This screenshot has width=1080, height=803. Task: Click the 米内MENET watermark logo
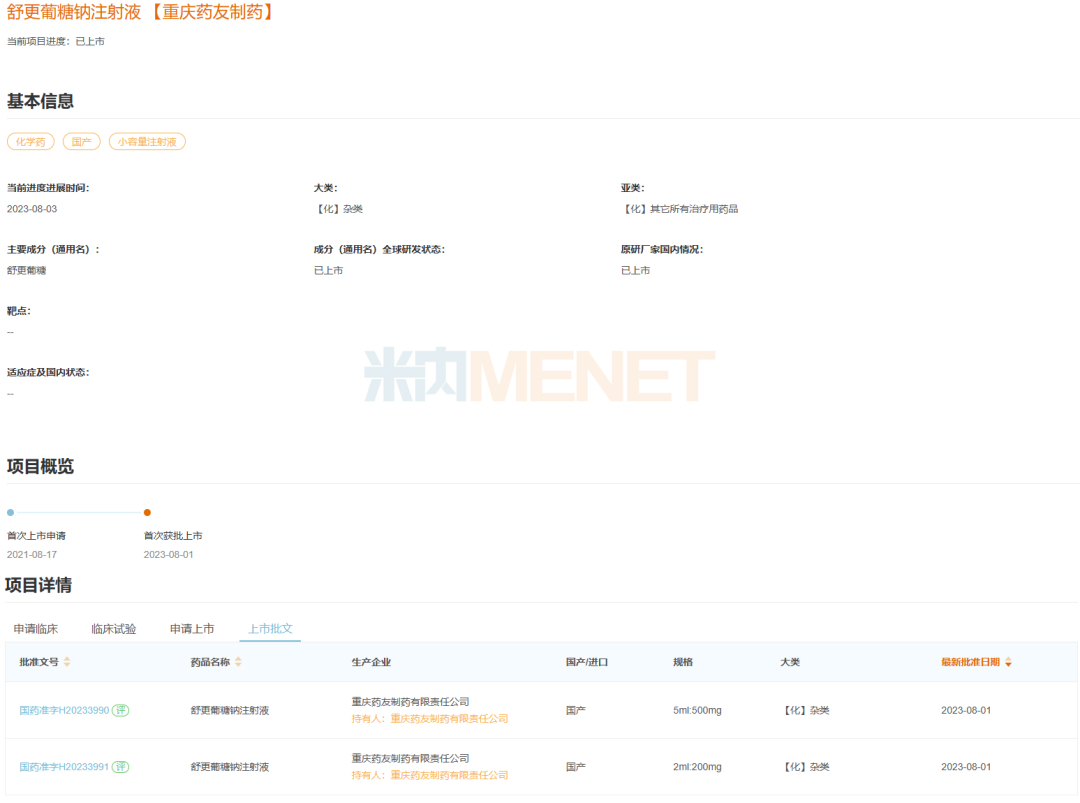tap(540, 372)
